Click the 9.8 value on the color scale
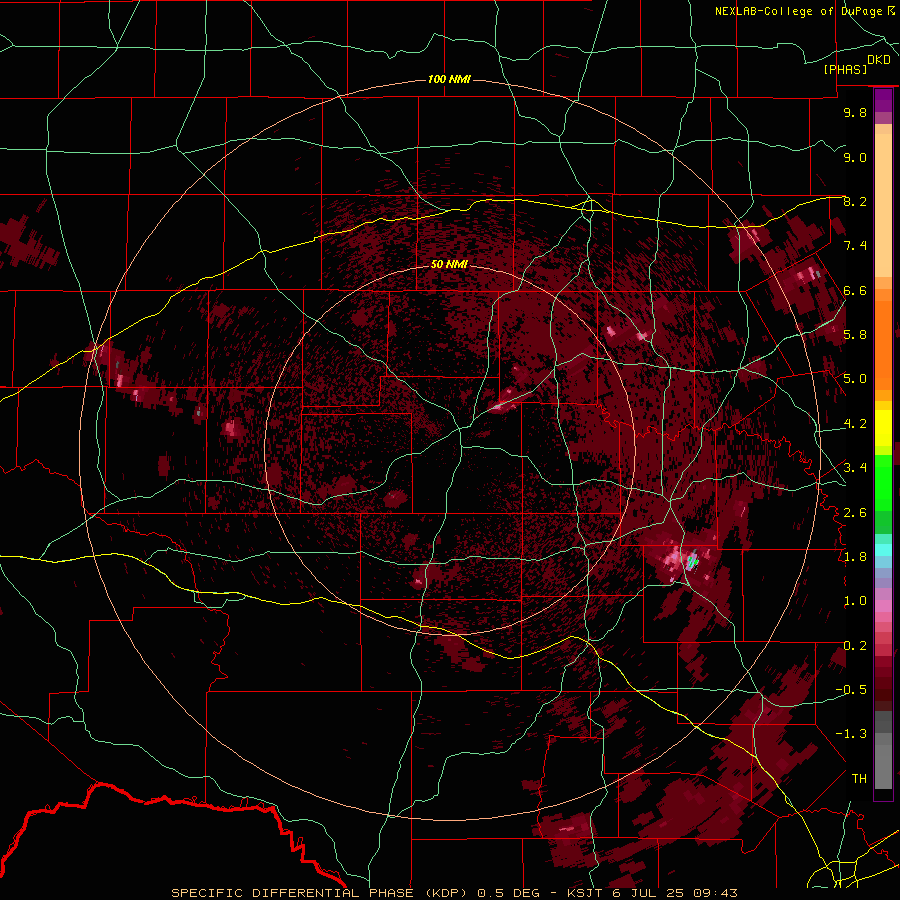 pyautogui.click(x=855, y=113)
